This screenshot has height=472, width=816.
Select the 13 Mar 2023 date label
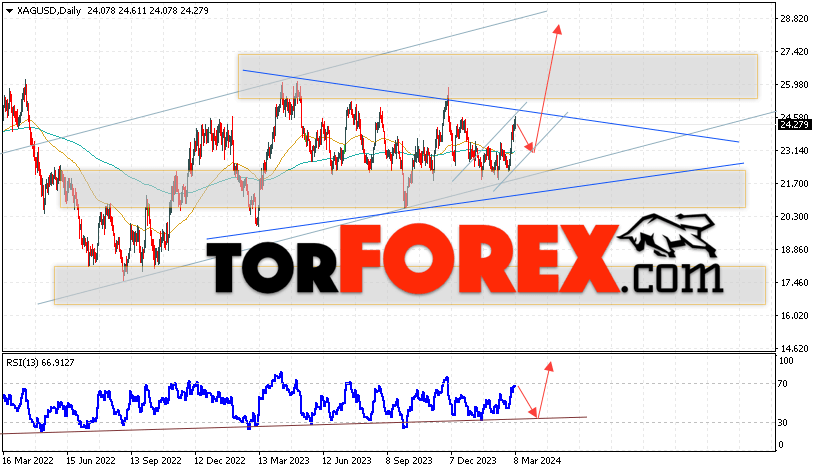284,461
